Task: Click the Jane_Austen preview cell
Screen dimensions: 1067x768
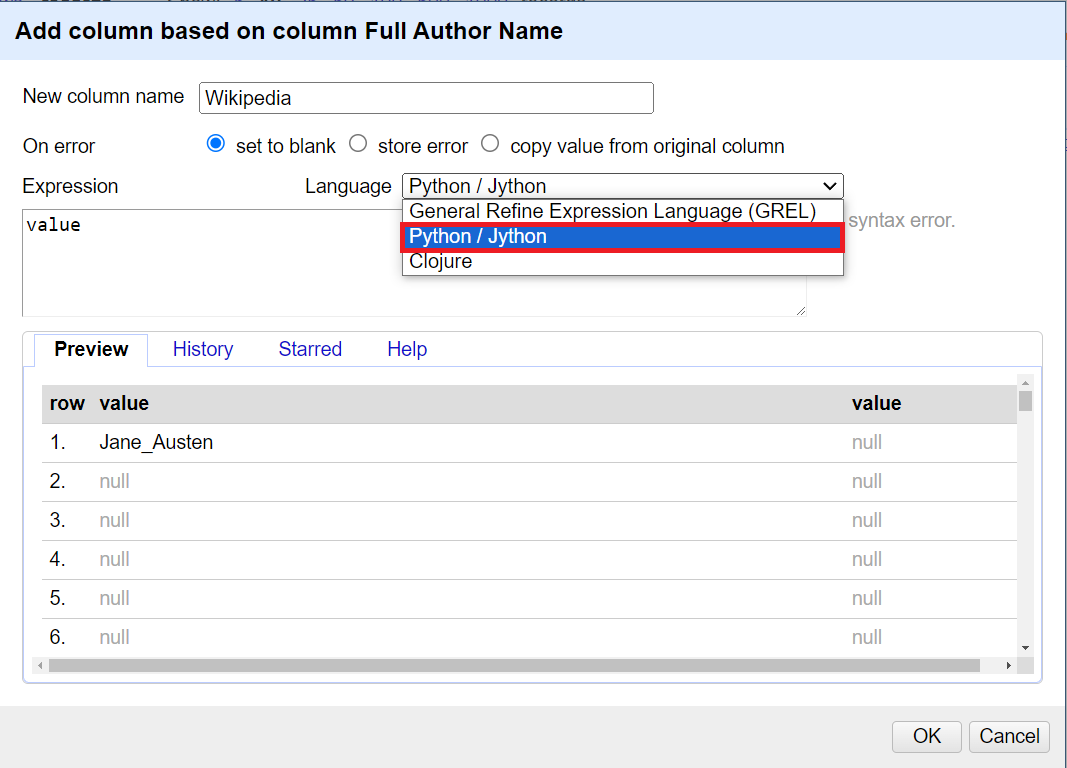Action: 156,442
